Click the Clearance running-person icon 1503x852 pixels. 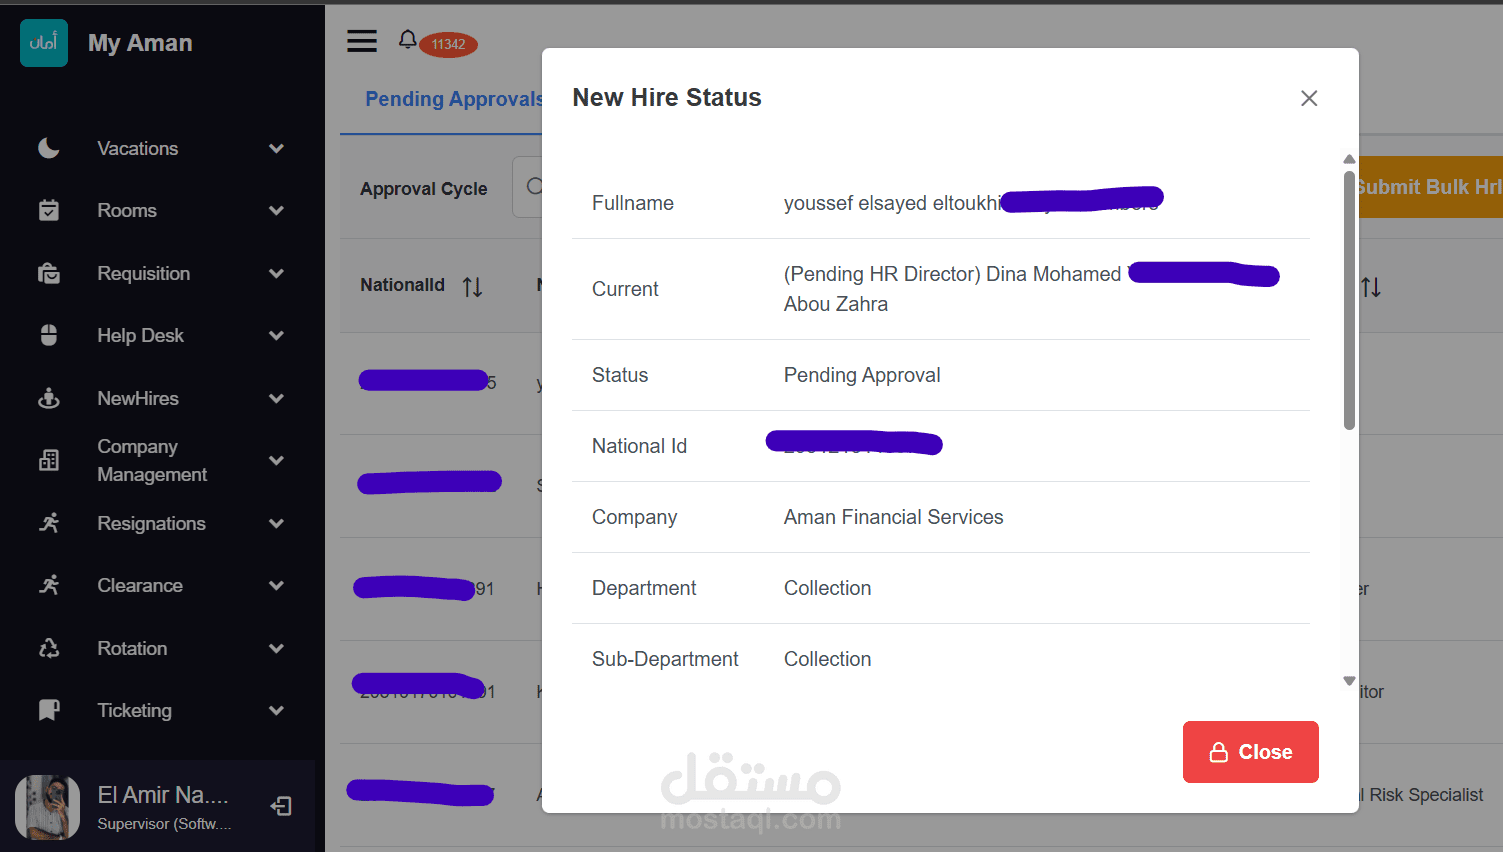point(49,585)
